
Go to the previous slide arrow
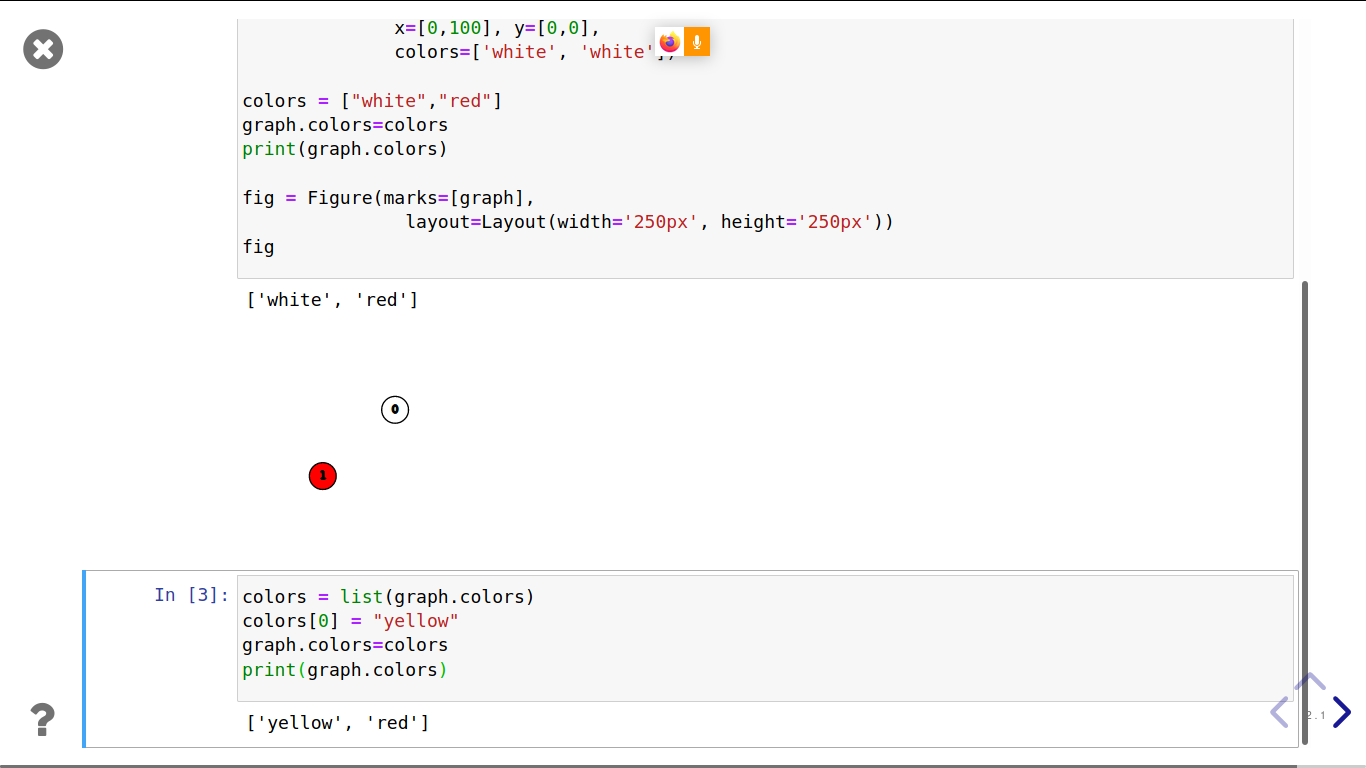coord(1279,712)
